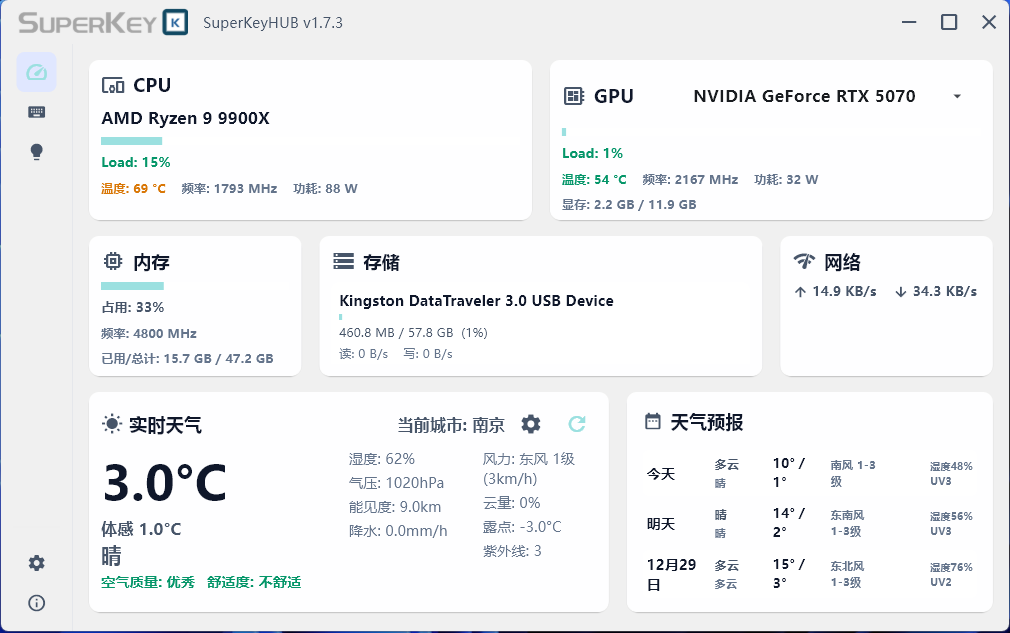Expand the GPU selection dropdown arrow

pos(957,97)
